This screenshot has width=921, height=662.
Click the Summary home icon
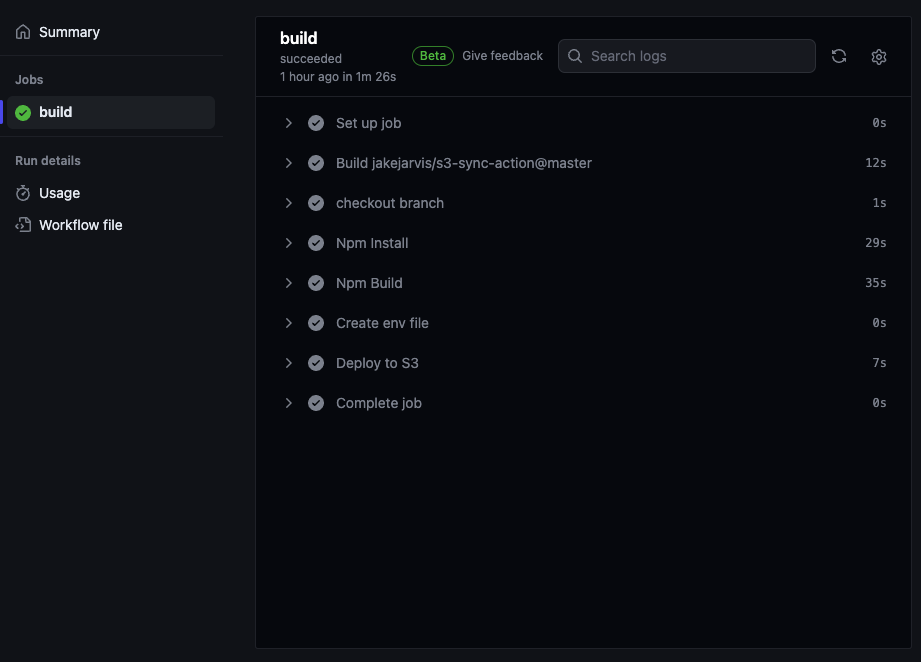coord(23,32)
